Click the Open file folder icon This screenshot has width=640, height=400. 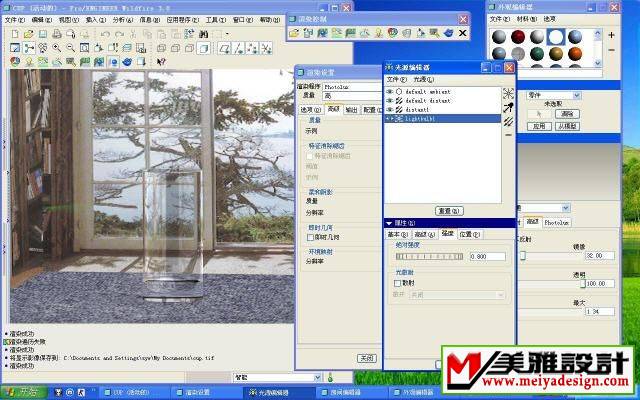coord(27,34)
